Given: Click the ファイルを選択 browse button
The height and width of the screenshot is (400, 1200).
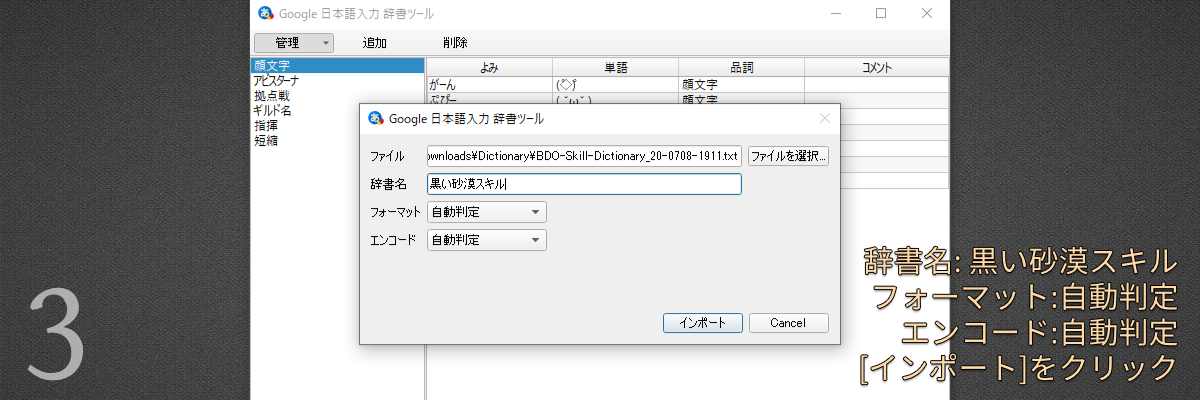Looking at the screenshot, I should (x=788, y=156).
